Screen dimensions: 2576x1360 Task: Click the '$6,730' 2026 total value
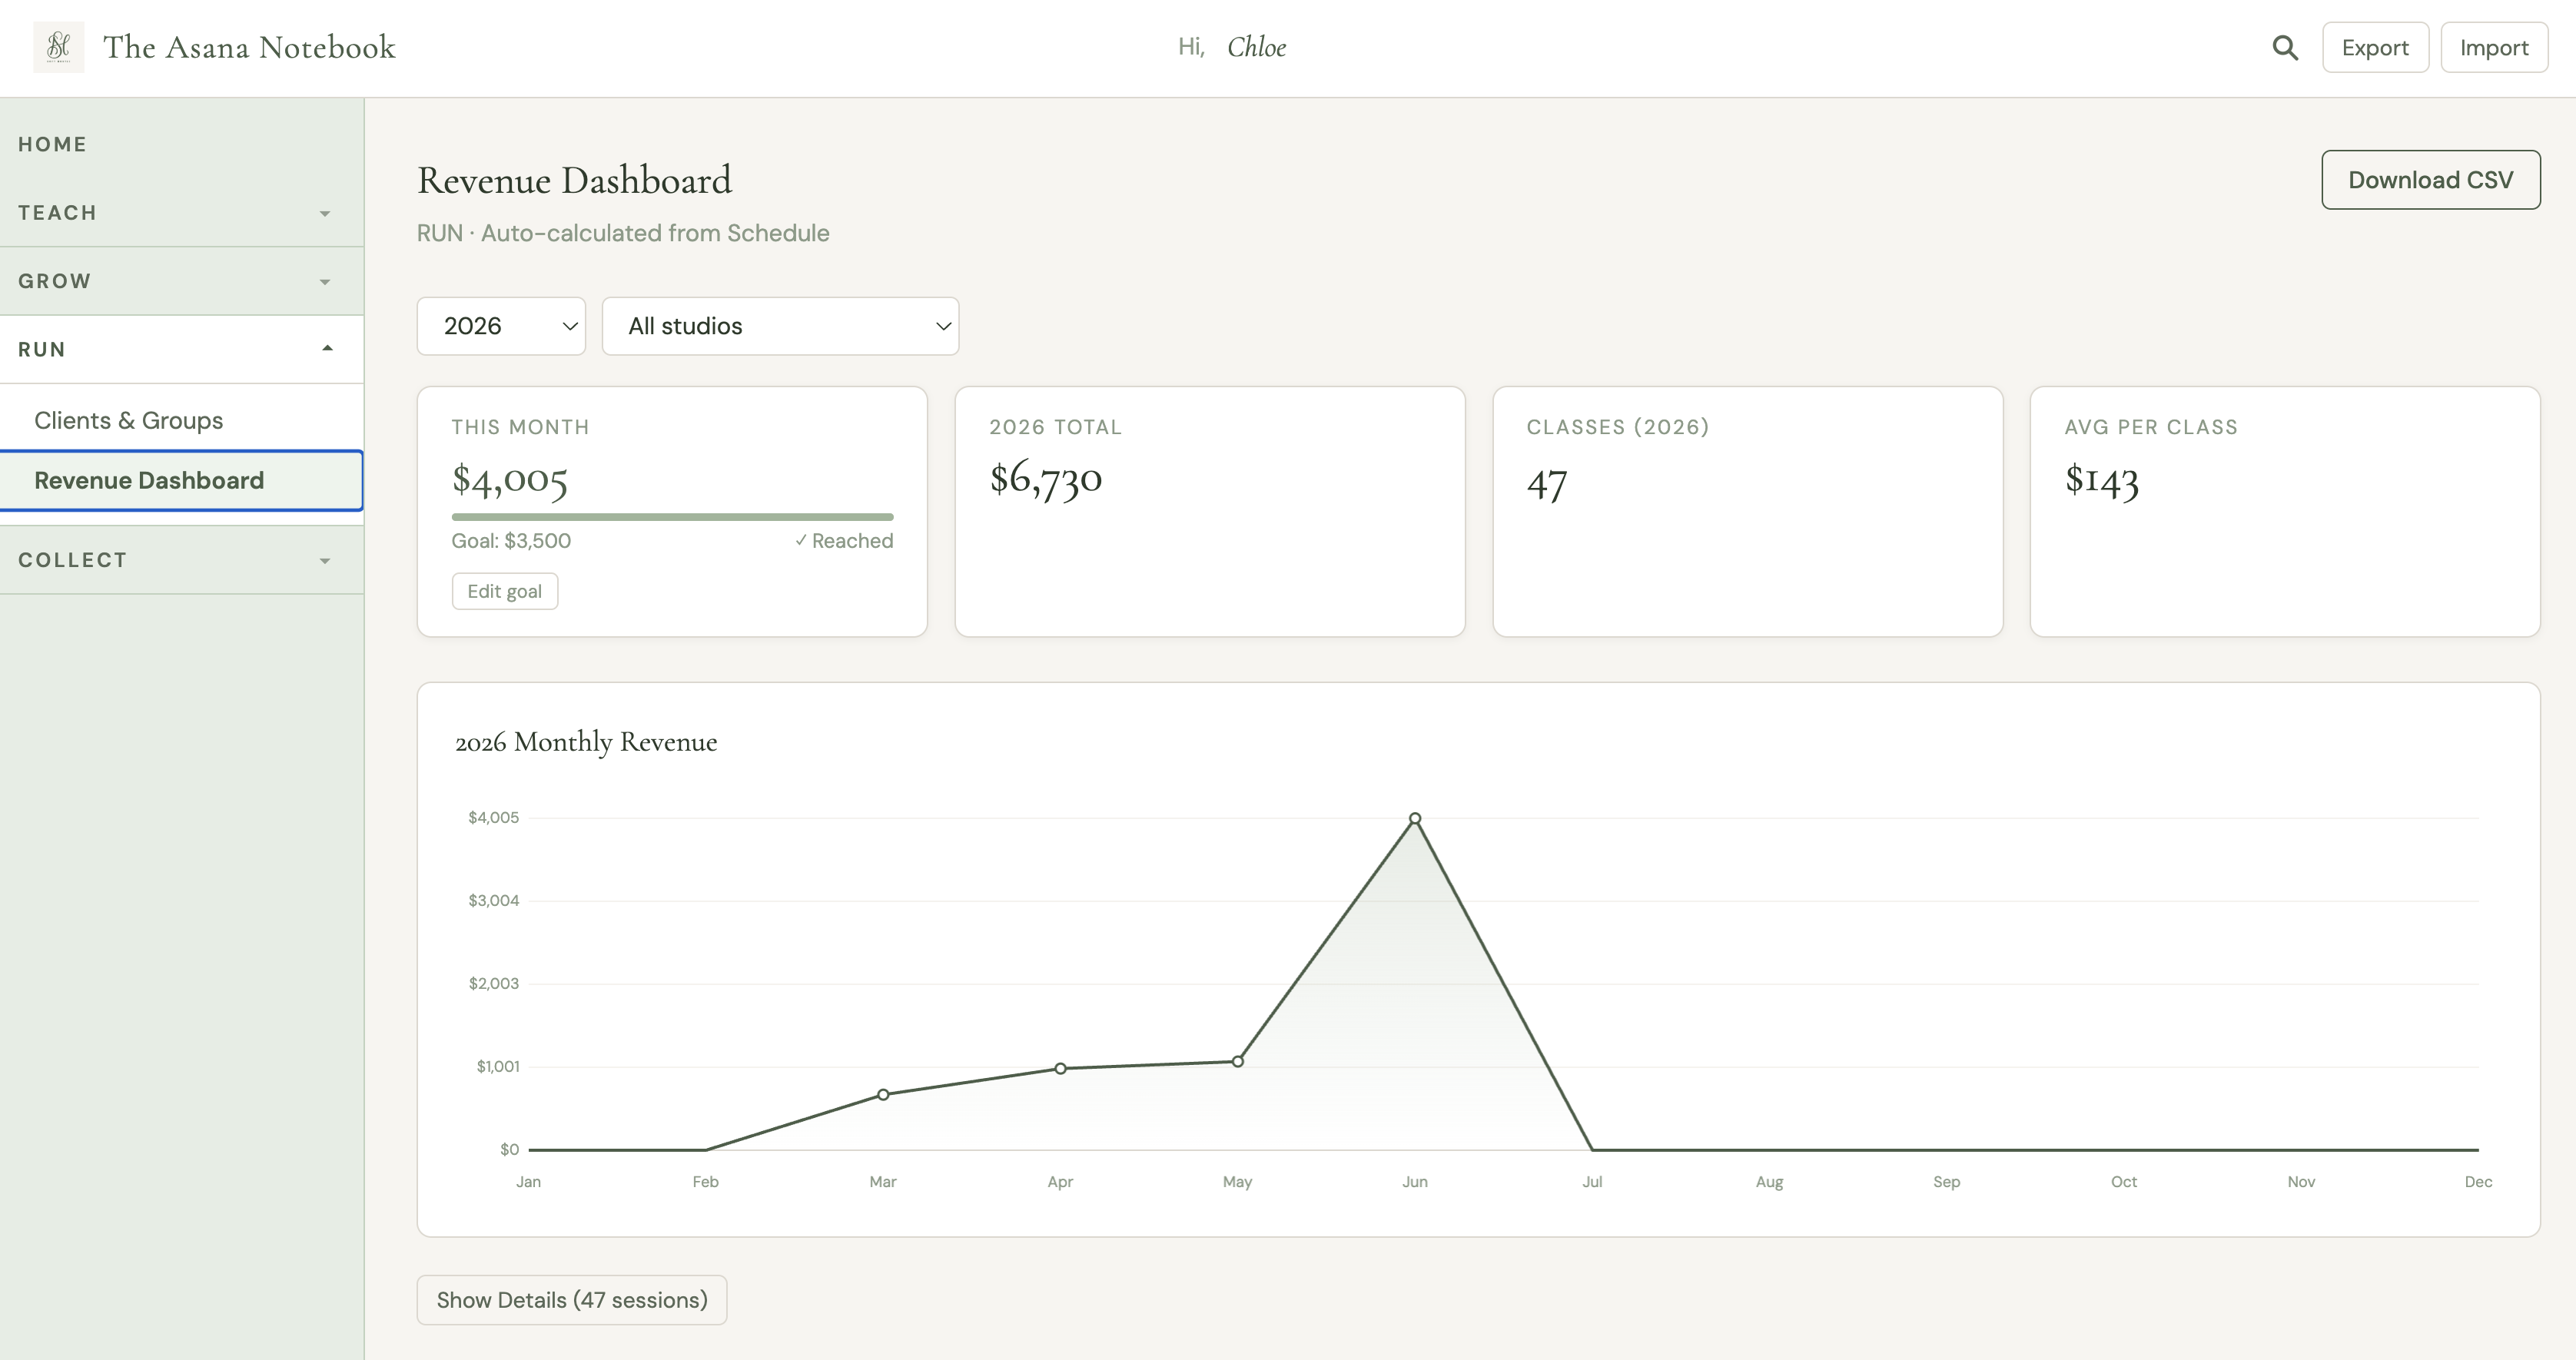[x=1046, y=479]
